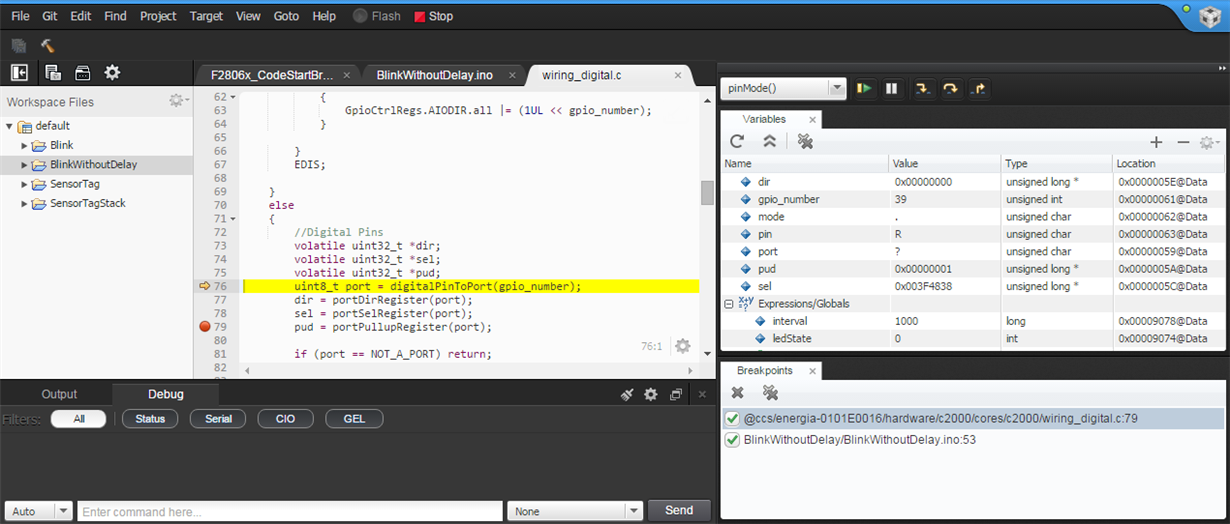Collapse the Expressions/Globals section
The width and height of the screenshot is (1230, 524).
coord(728,303)
